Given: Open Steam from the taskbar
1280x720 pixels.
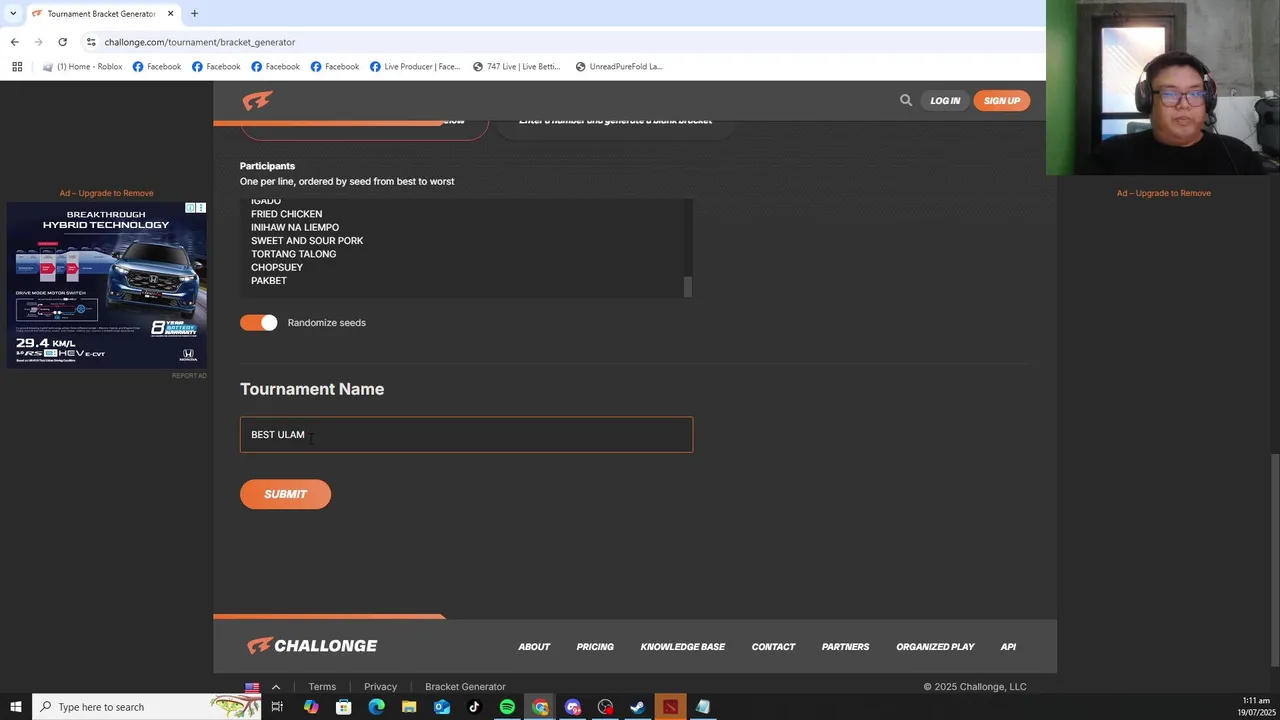Looking at the screenshot, I should click(637, 707).
